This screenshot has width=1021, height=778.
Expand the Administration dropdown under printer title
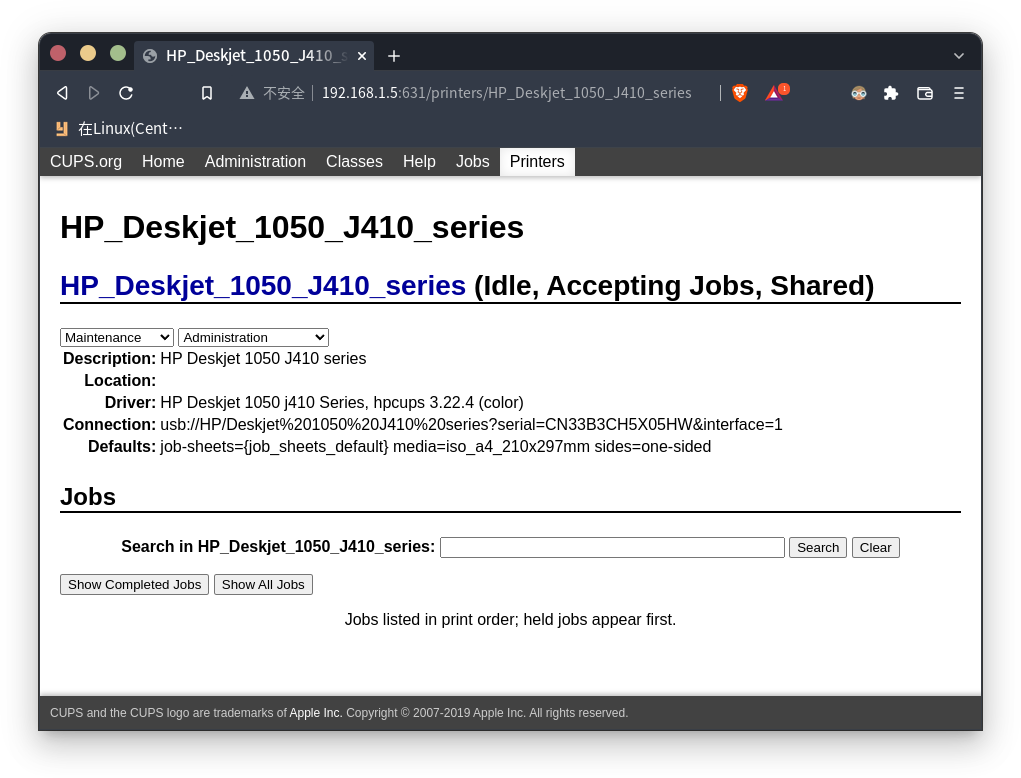[253, 338]
